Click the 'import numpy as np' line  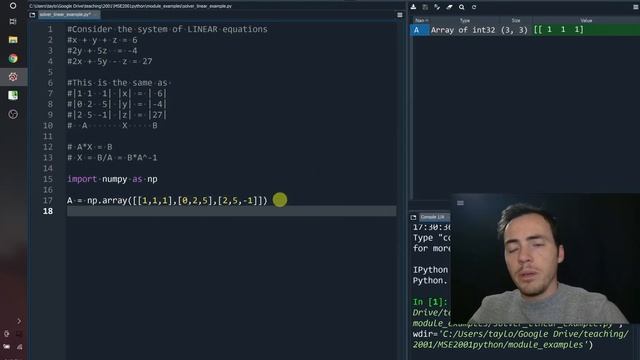pos(112,179)
